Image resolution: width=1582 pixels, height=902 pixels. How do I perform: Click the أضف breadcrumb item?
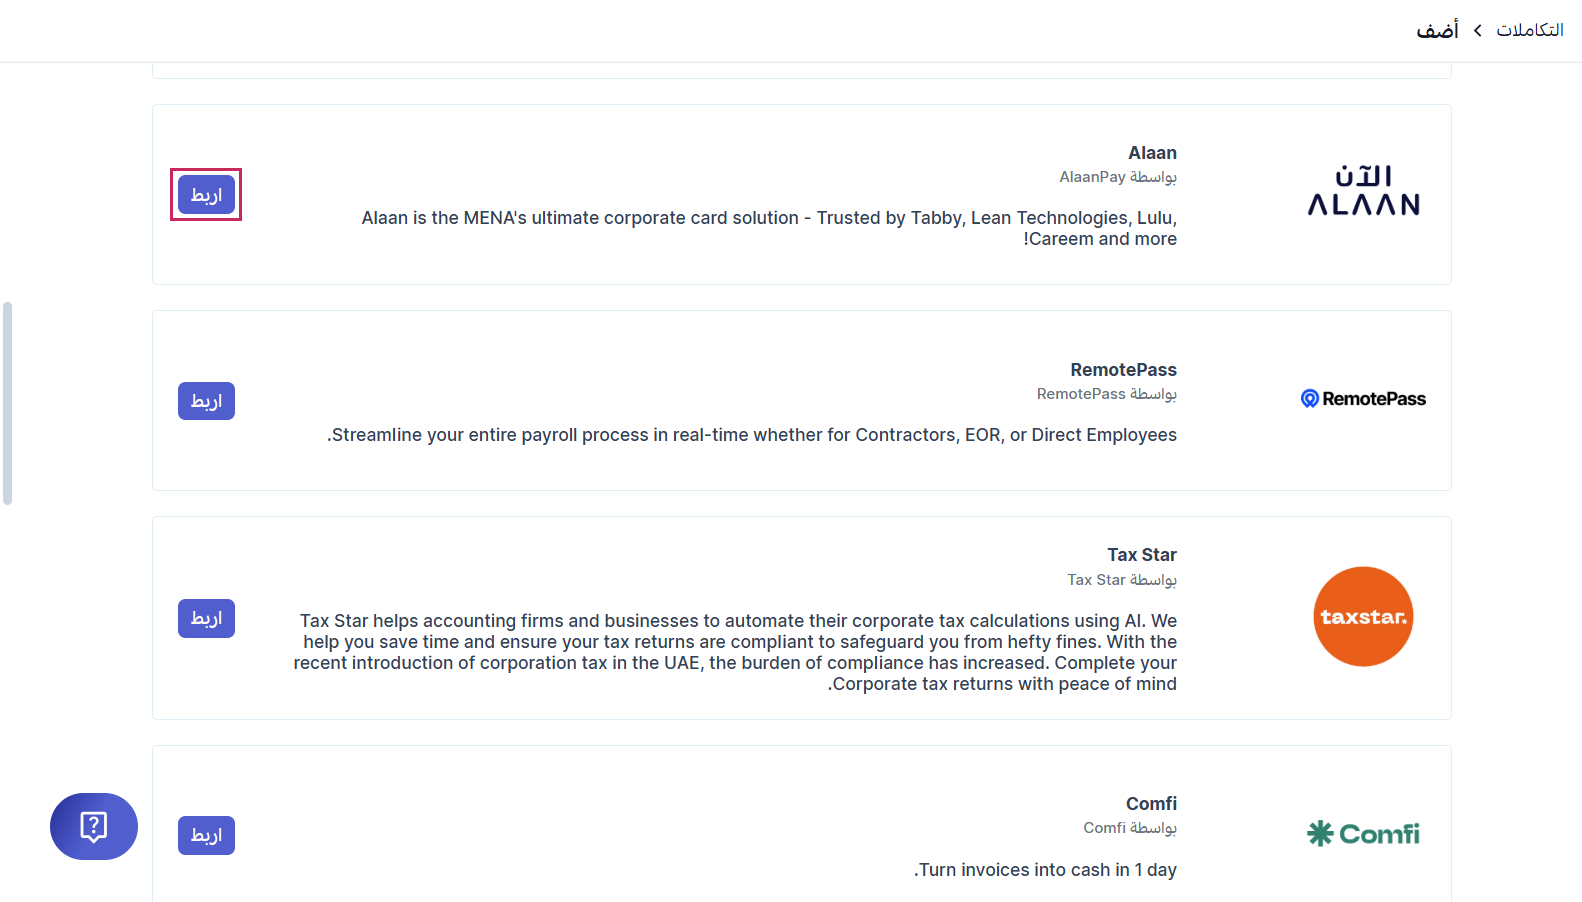click(1437, 30)
